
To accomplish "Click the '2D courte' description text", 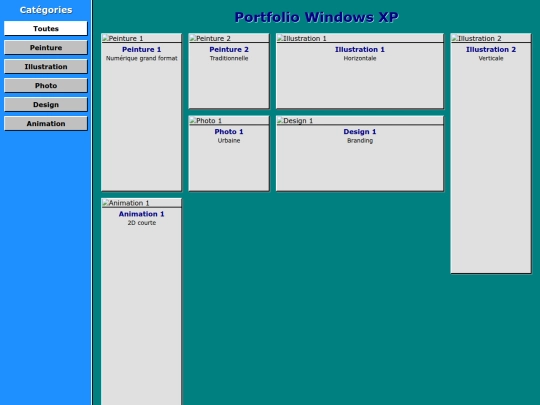I will coord(142,223).
